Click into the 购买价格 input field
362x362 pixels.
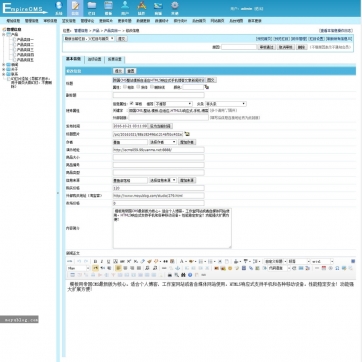click(x=158, y=188)
